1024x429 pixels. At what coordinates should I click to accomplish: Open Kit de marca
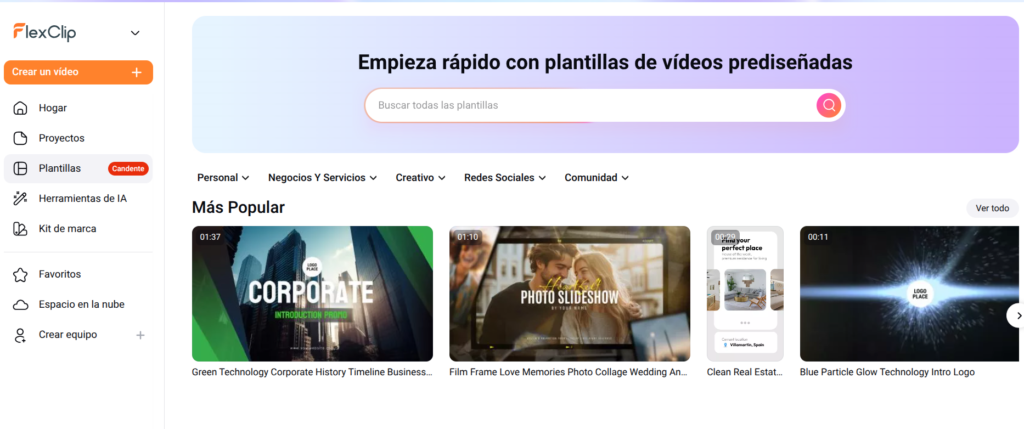pyautogui.click(x=78, y=229)
